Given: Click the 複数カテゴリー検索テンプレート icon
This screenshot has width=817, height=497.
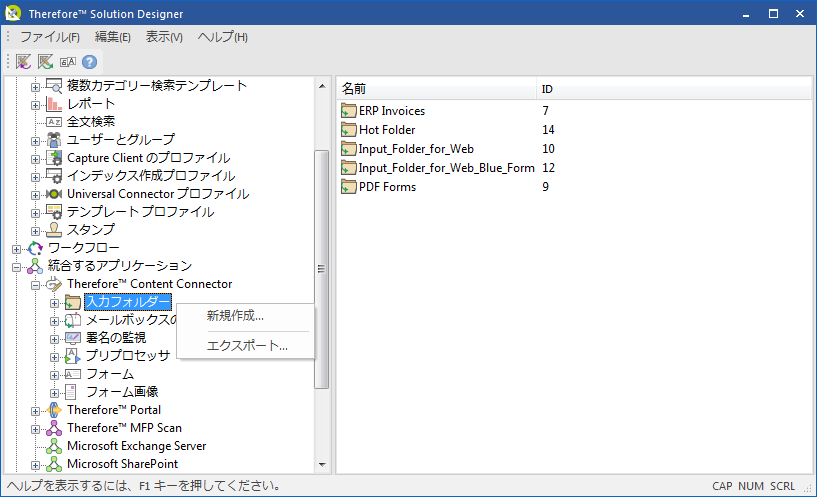Looking at the screenshot, I should [x=54, y=85].
